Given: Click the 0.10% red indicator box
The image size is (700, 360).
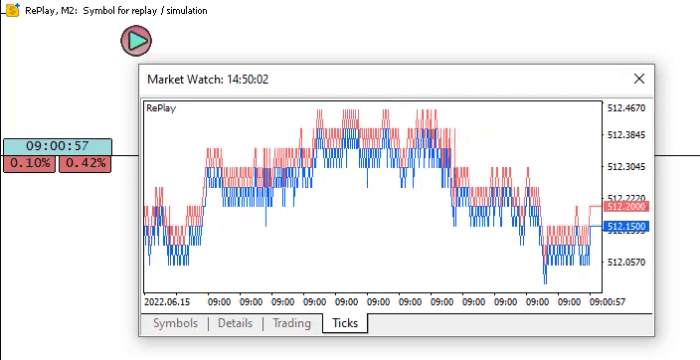Looking at the screenshot, I should click(x=29, y=163).
